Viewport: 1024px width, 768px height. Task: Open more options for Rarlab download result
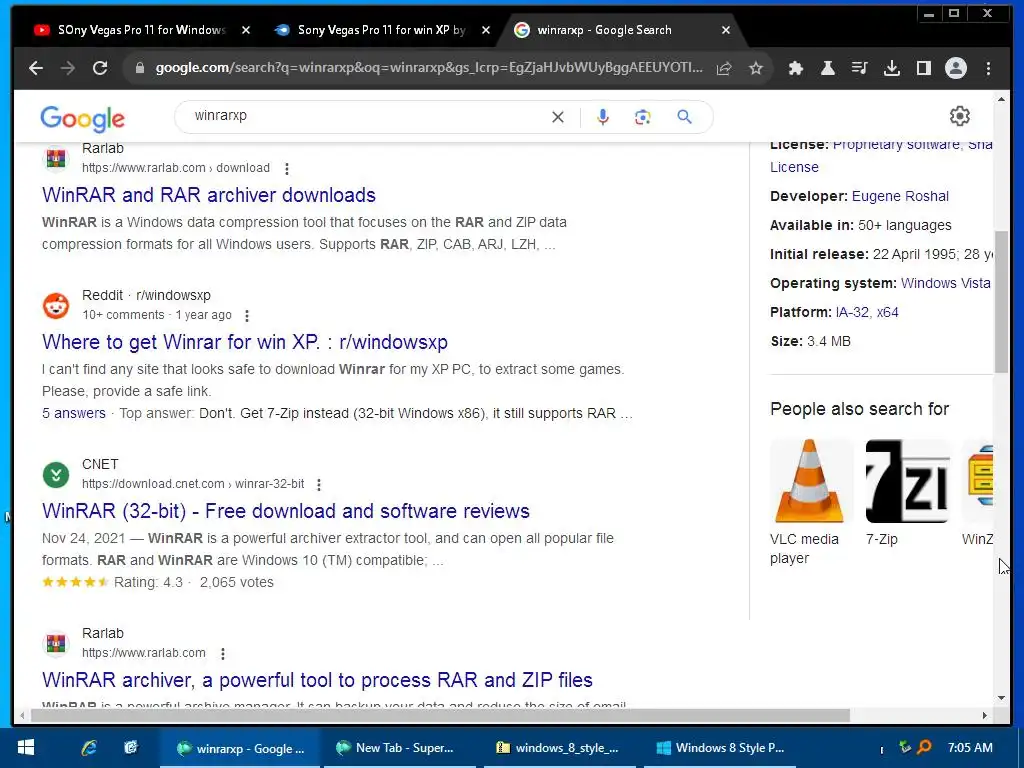tap(287, 168)
